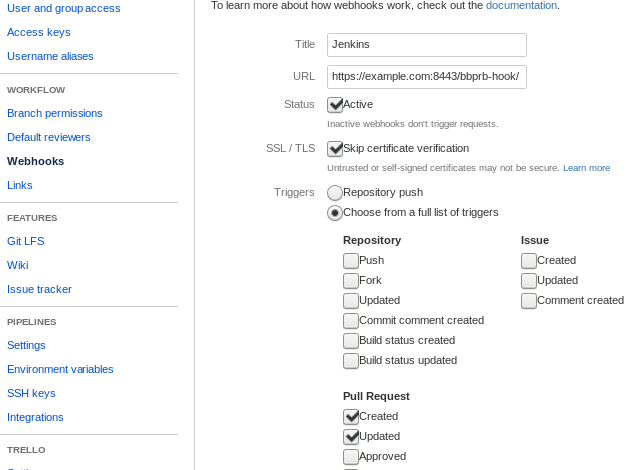Click the webhook URL input field
Screen dimensions: 635x470
(426, 77)
